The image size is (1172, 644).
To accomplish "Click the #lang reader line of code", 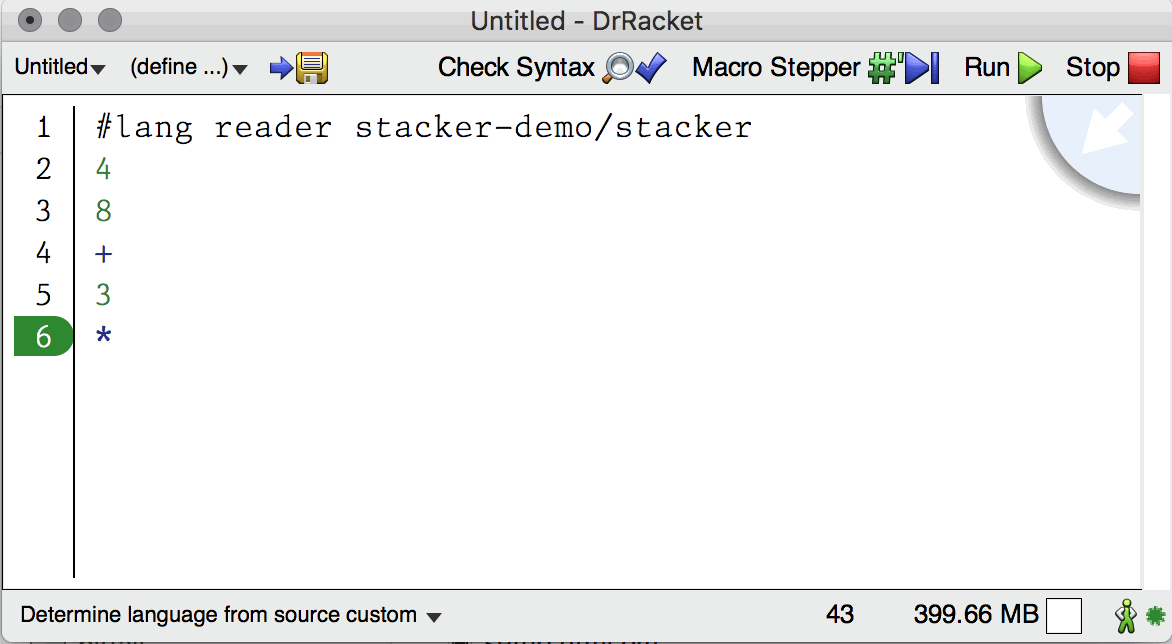I will (x=423, y=128).
